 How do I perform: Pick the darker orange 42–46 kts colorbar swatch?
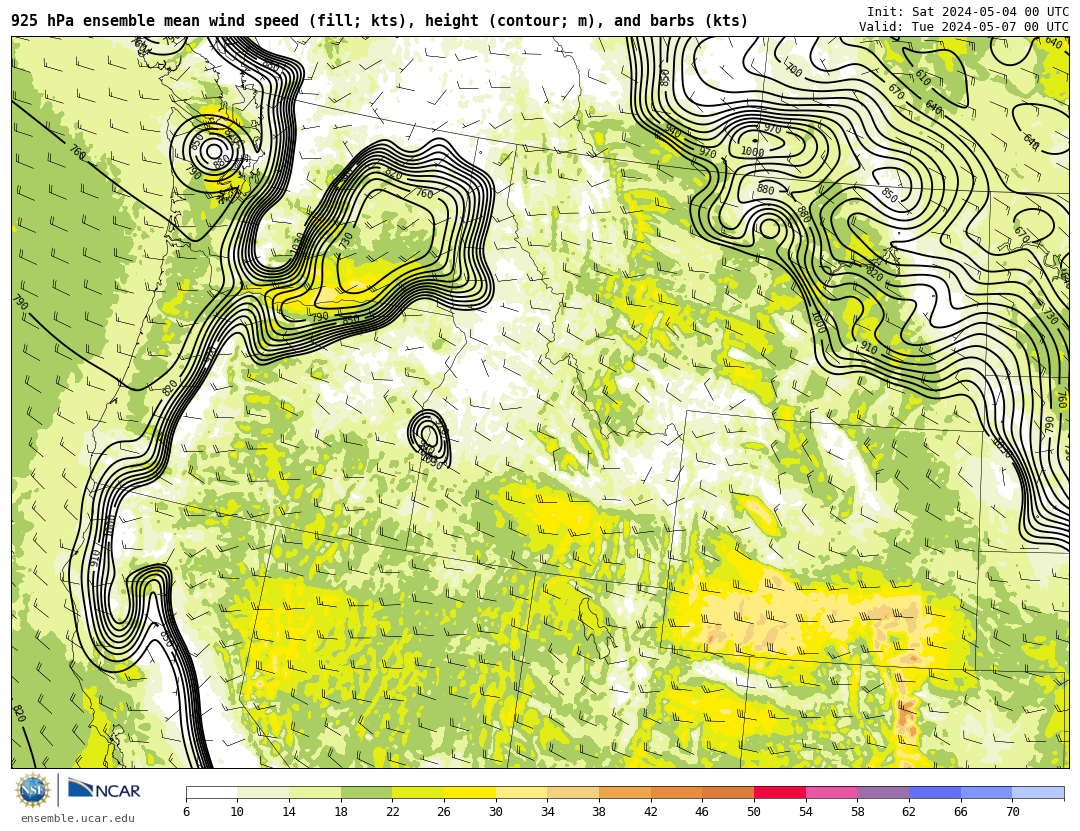[676, 792]
